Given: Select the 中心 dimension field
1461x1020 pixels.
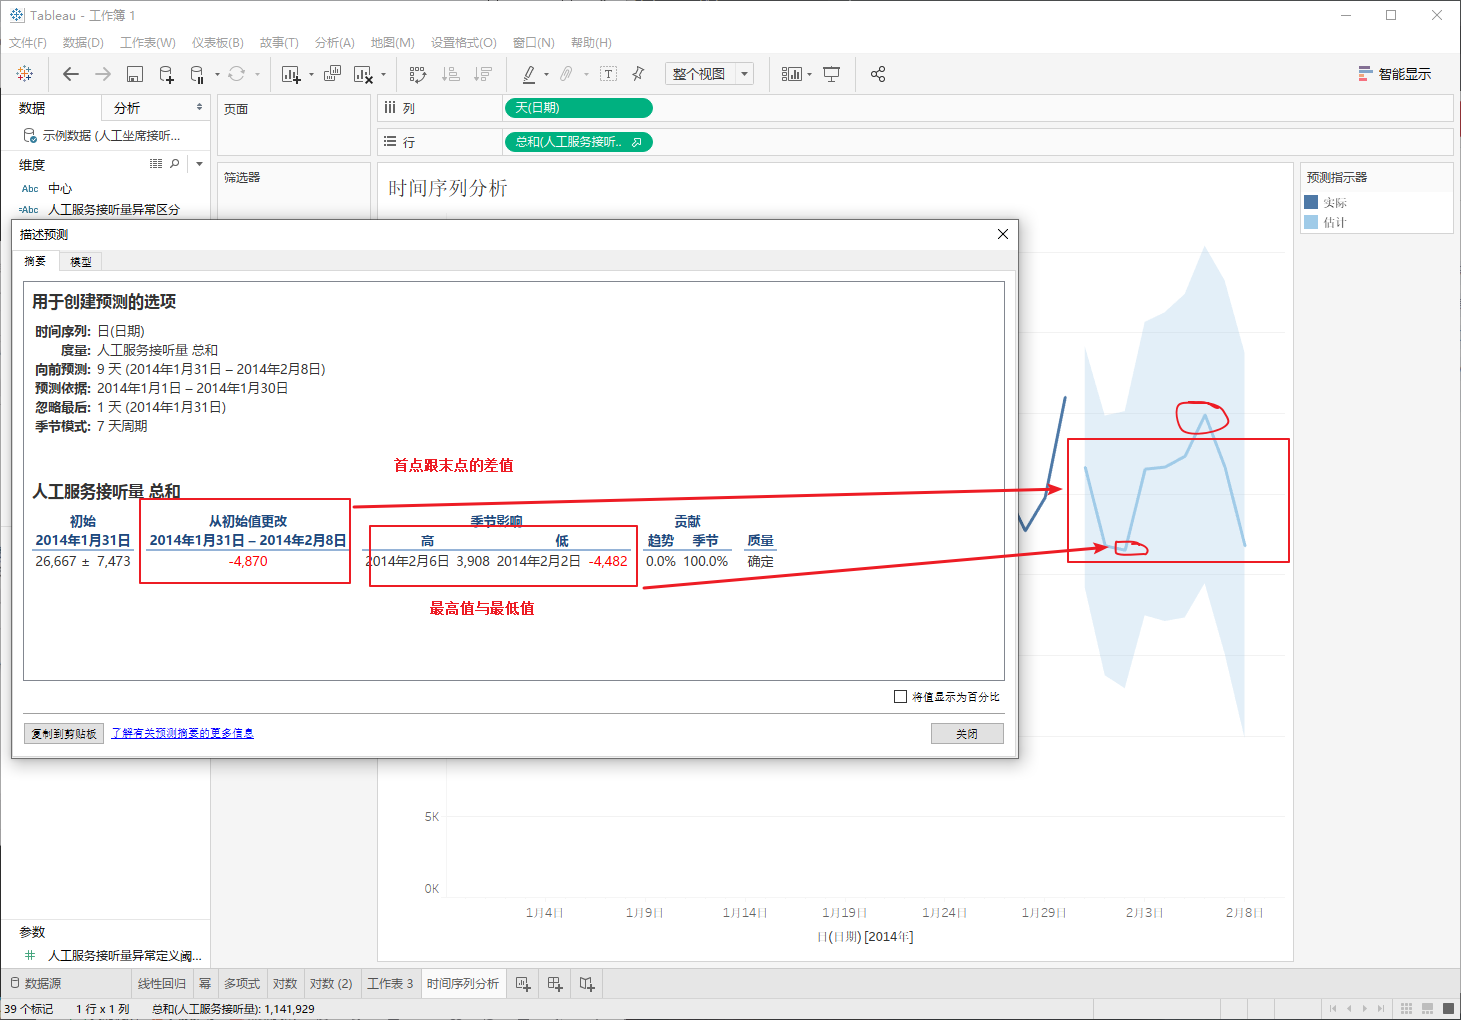Looking at the screenshot, I should [x=60, y=188].
